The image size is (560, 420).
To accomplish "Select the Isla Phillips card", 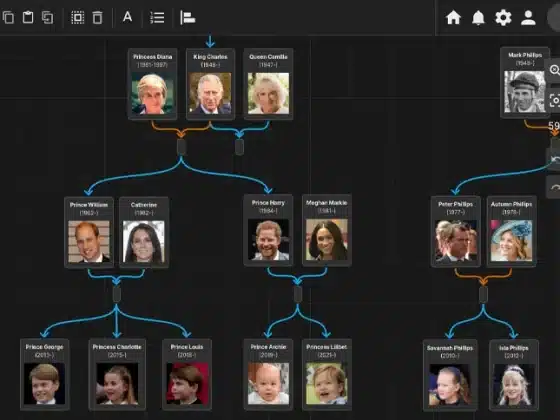I will pos(514,375).
